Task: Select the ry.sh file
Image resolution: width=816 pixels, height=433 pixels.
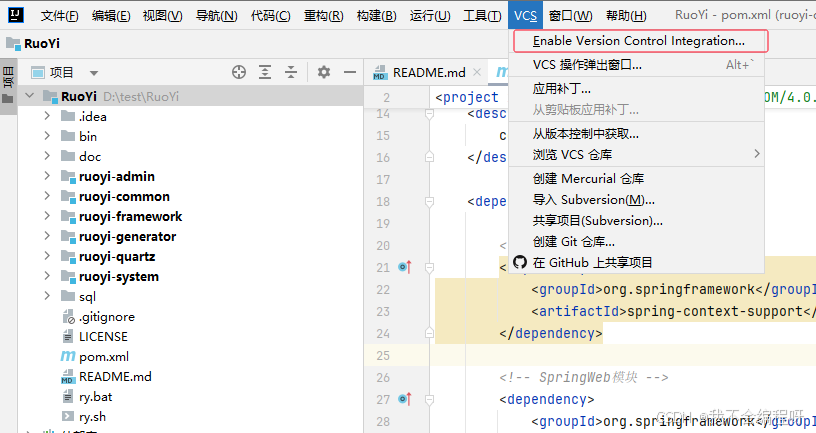Action: point(92,417)
